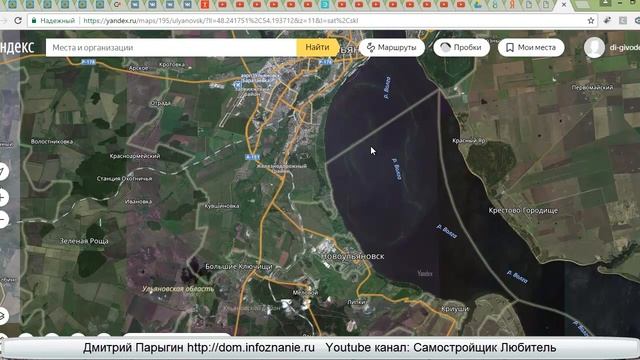Screen dimensions: 640x360
Task: Click the Ульяновская область label
Action: [x=178, y=289]
